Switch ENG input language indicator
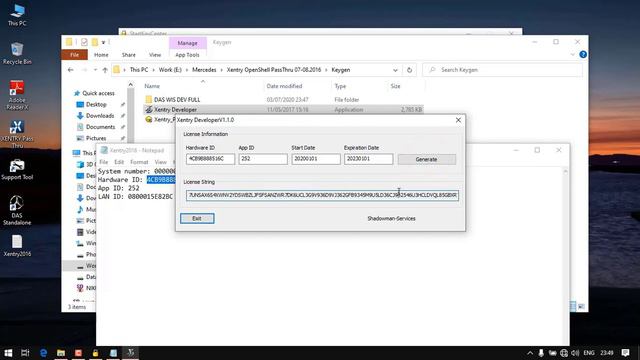Viewport: 640px width, 360px height. 589,353
